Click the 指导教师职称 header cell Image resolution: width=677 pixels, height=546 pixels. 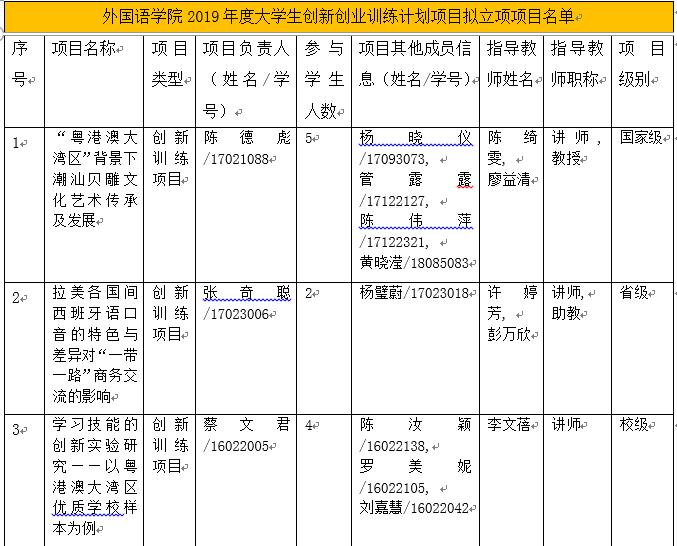pyautogui.click(x=577, y=64)
